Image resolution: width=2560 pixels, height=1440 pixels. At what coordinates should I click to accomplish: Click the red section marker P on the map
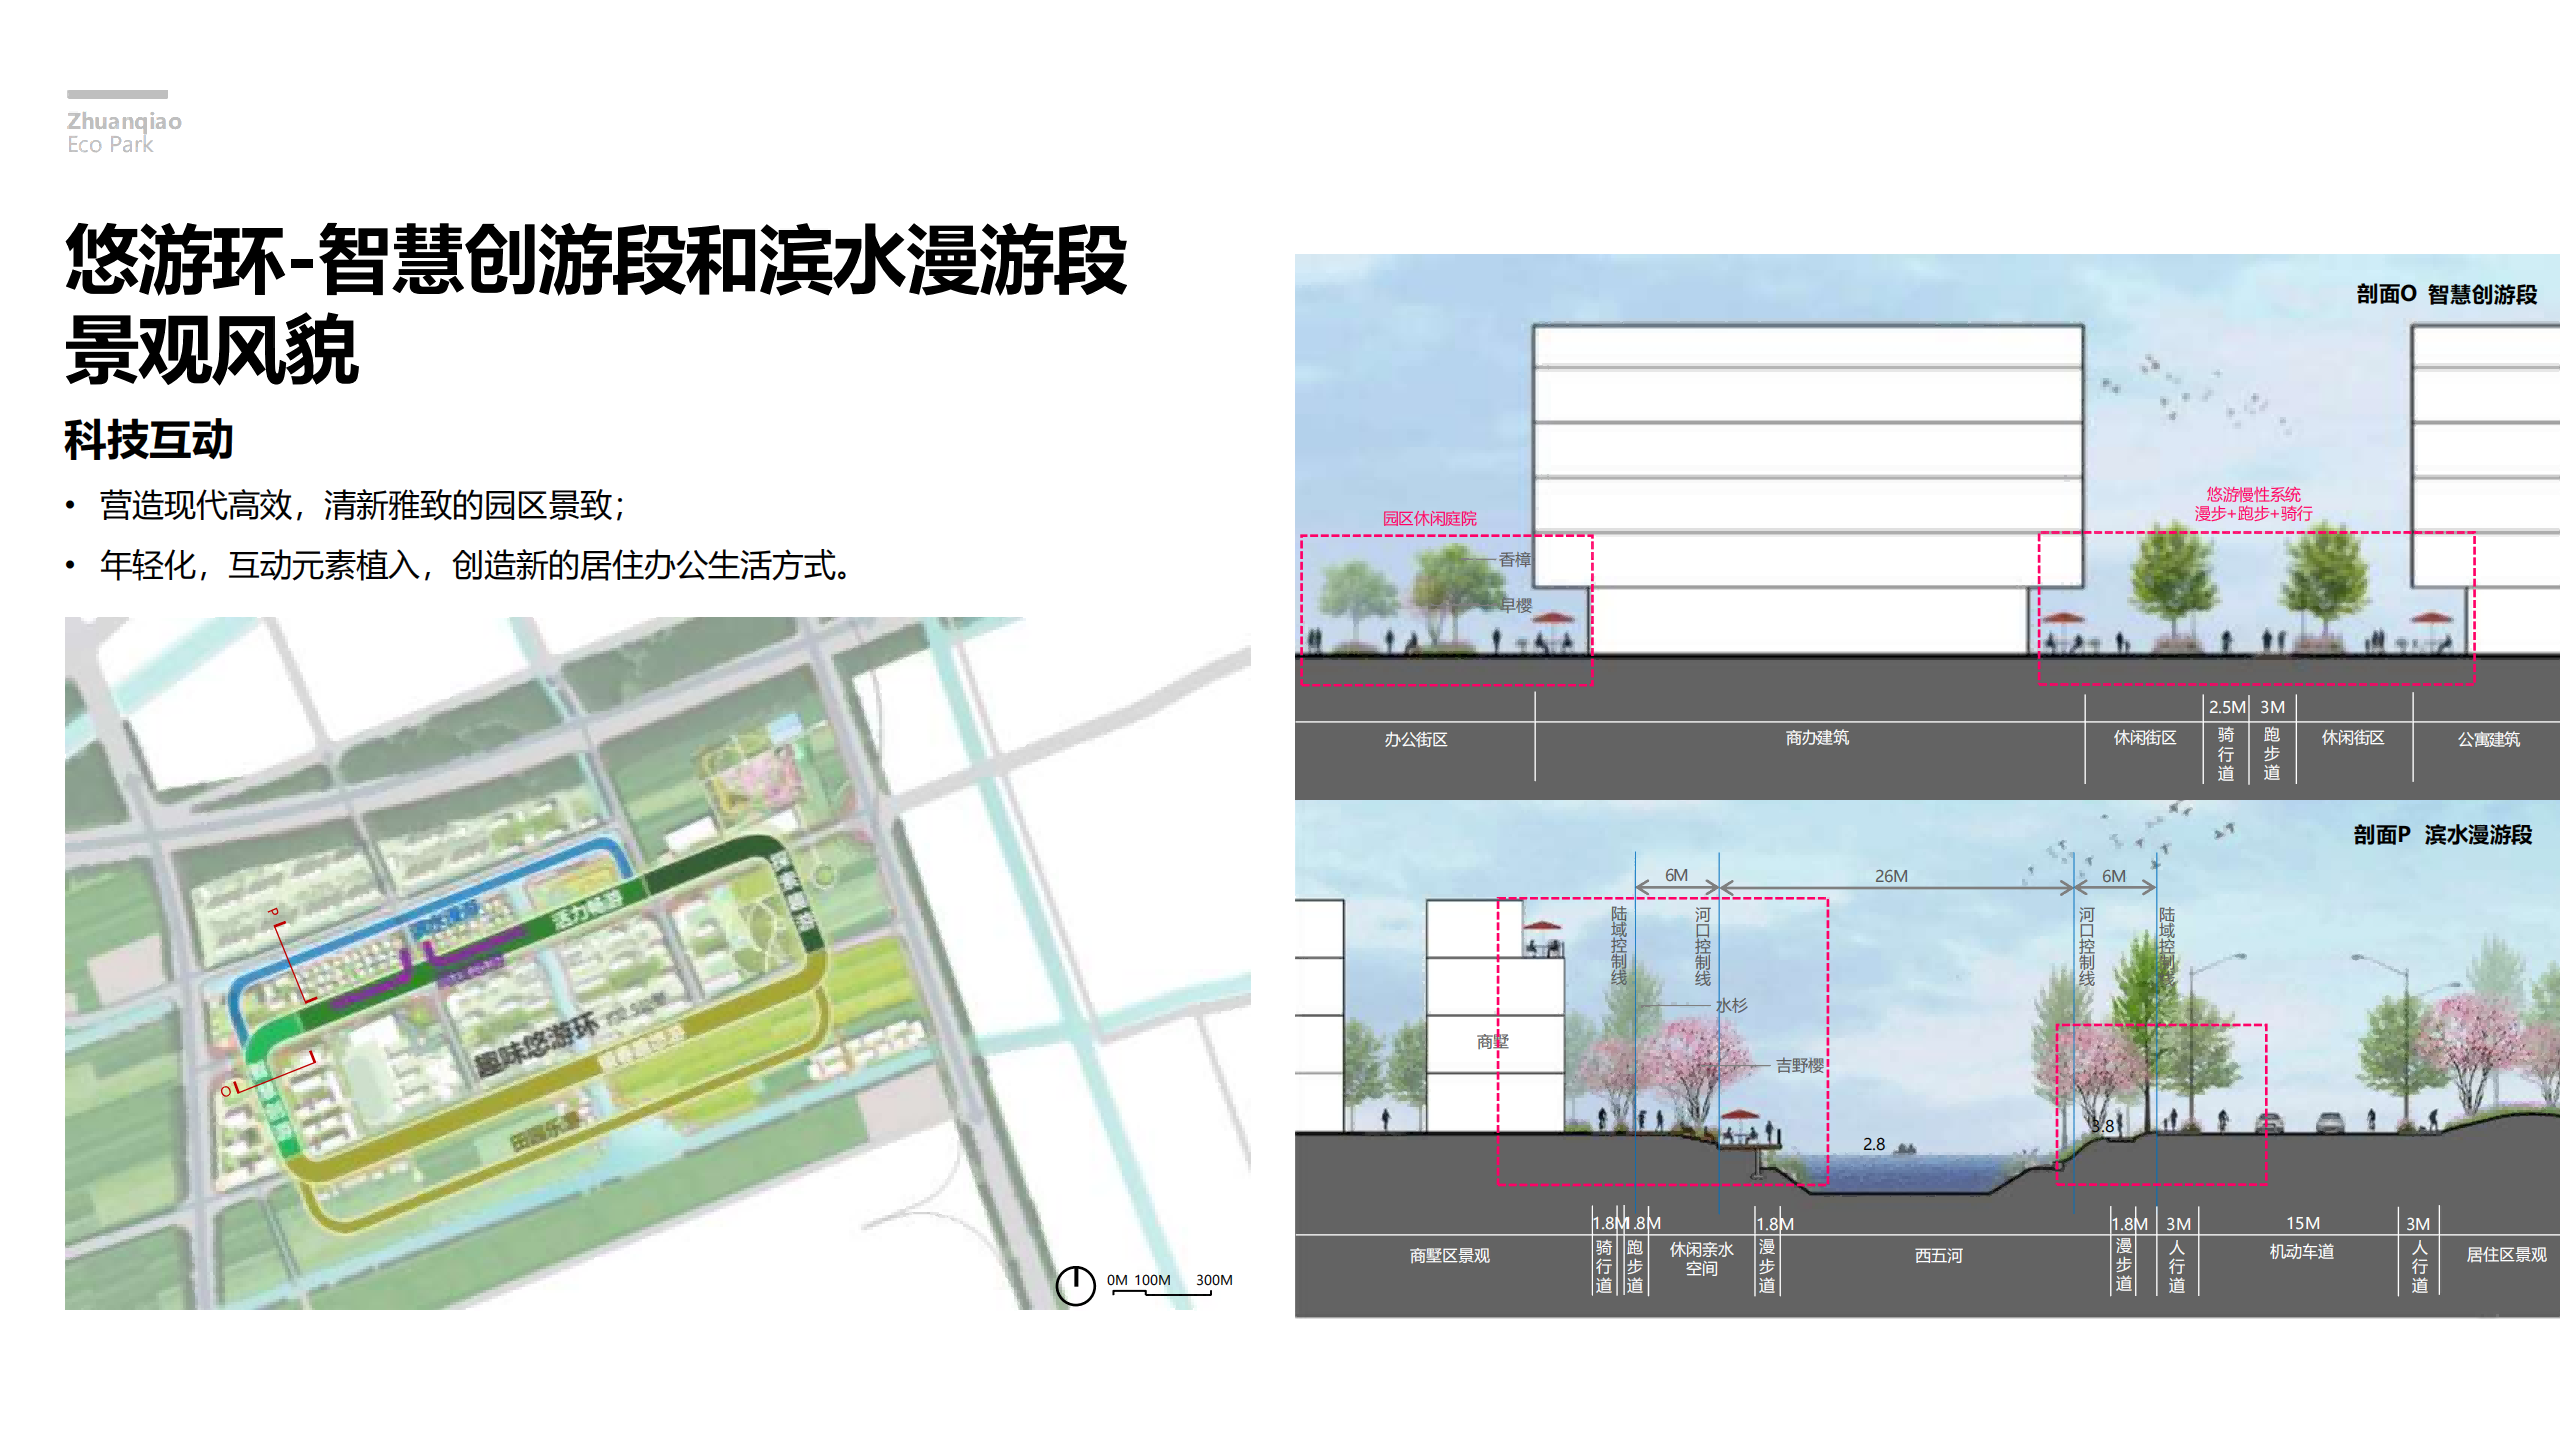coord(273,912)
